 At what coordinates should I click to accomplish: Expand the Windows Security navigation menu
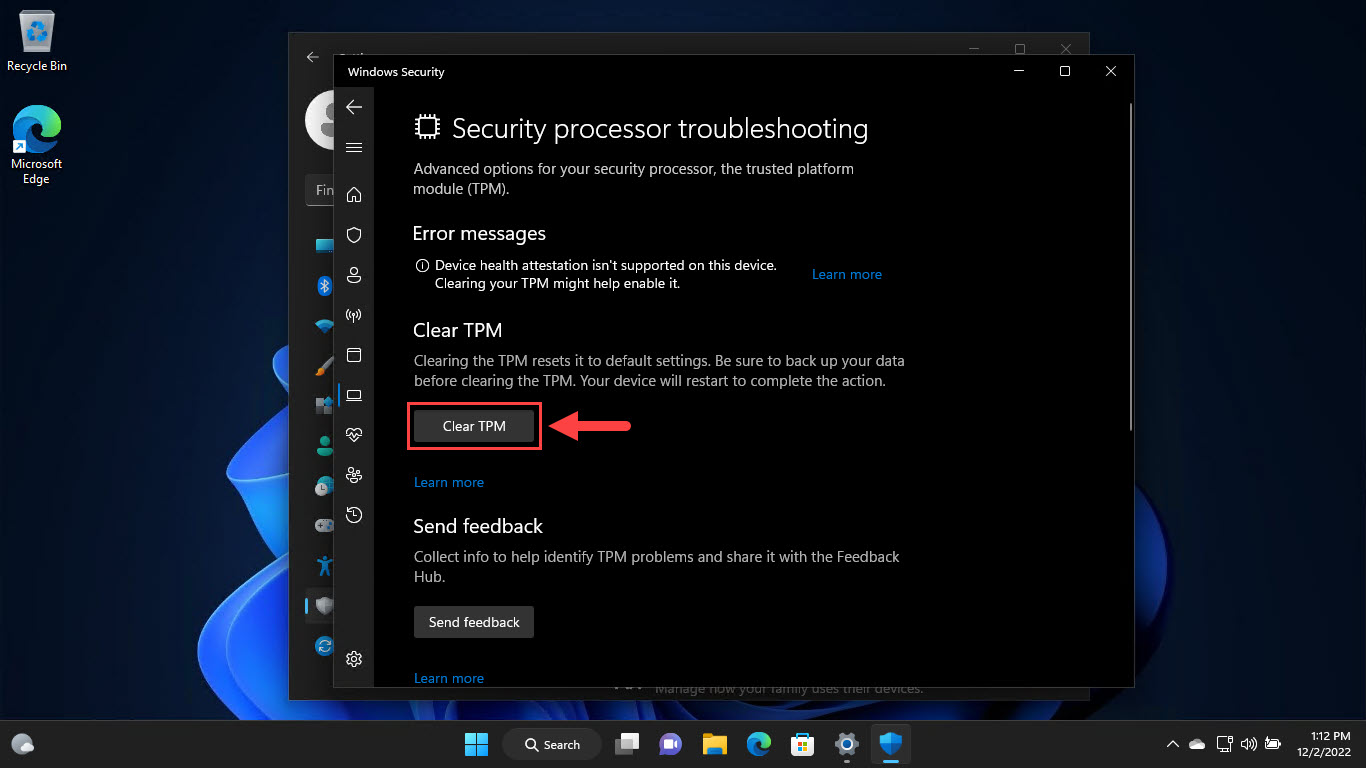coord(353,147)
